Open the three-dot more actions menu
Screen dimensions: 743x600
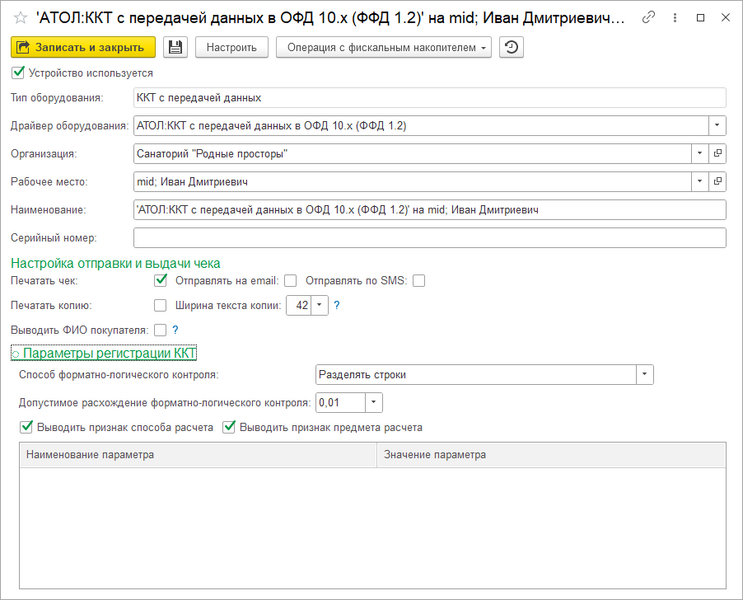(x=675, y=18)
